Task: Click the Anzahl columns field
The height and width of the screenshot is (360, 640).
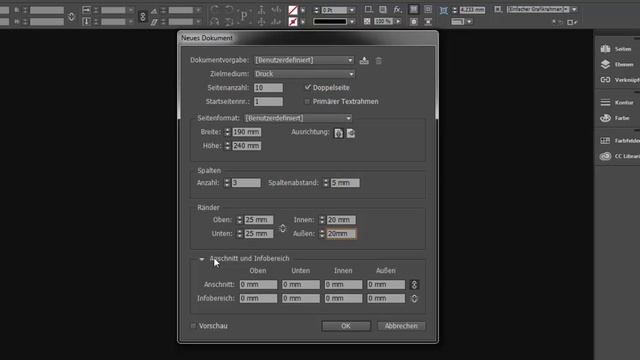Action: point(246,183)
